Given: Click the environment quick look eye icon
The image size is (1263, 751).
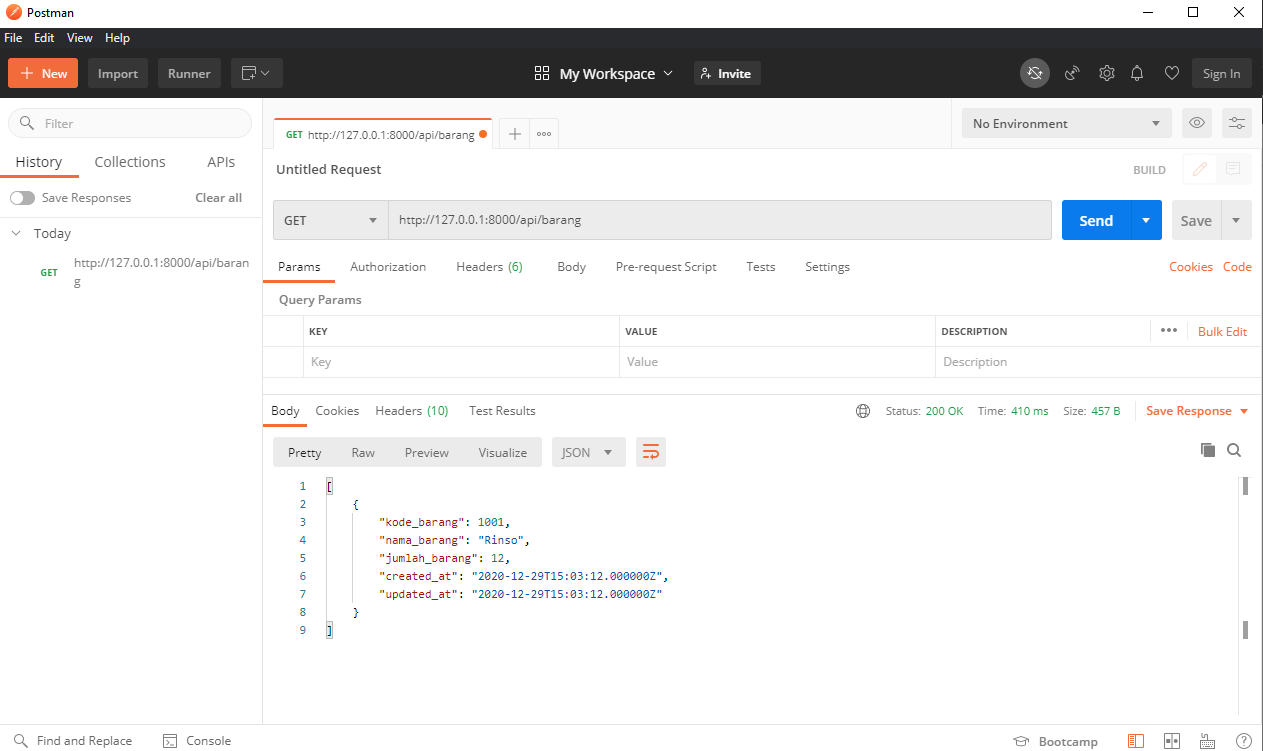Looking at the screenshot, I should point(1196,123).
